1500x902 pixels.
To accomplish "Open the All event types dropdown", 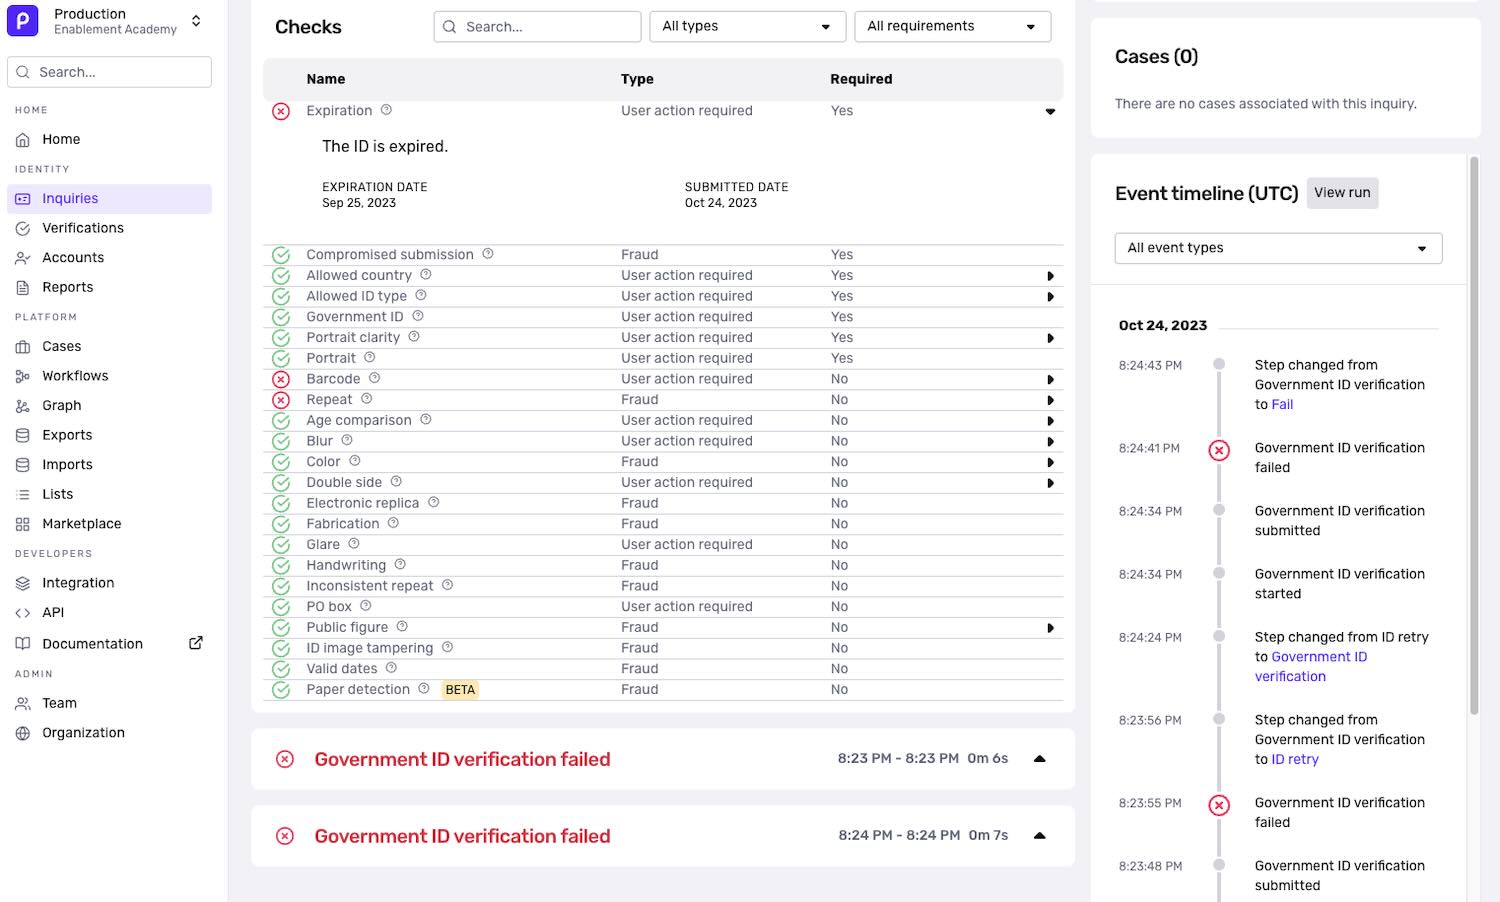I will (x=1278, y=248).
